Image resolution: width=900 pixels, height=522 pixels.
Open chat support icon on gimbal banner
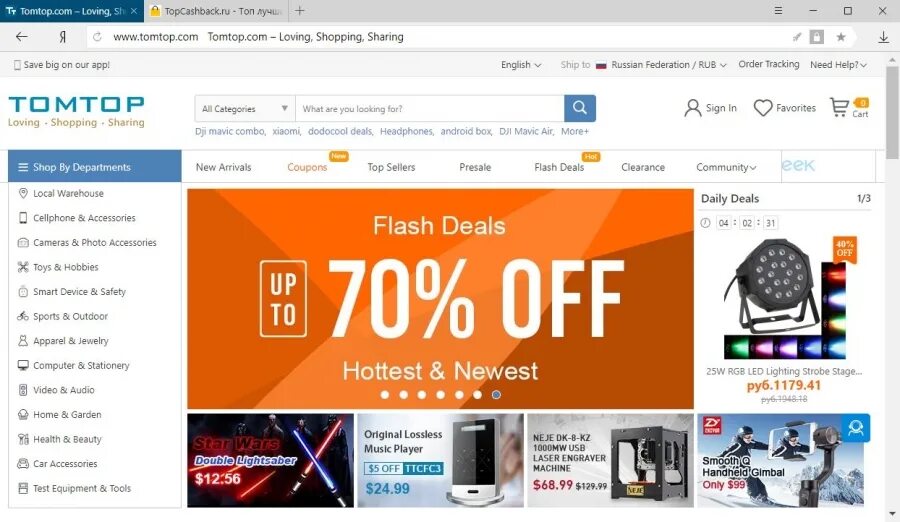856,428
